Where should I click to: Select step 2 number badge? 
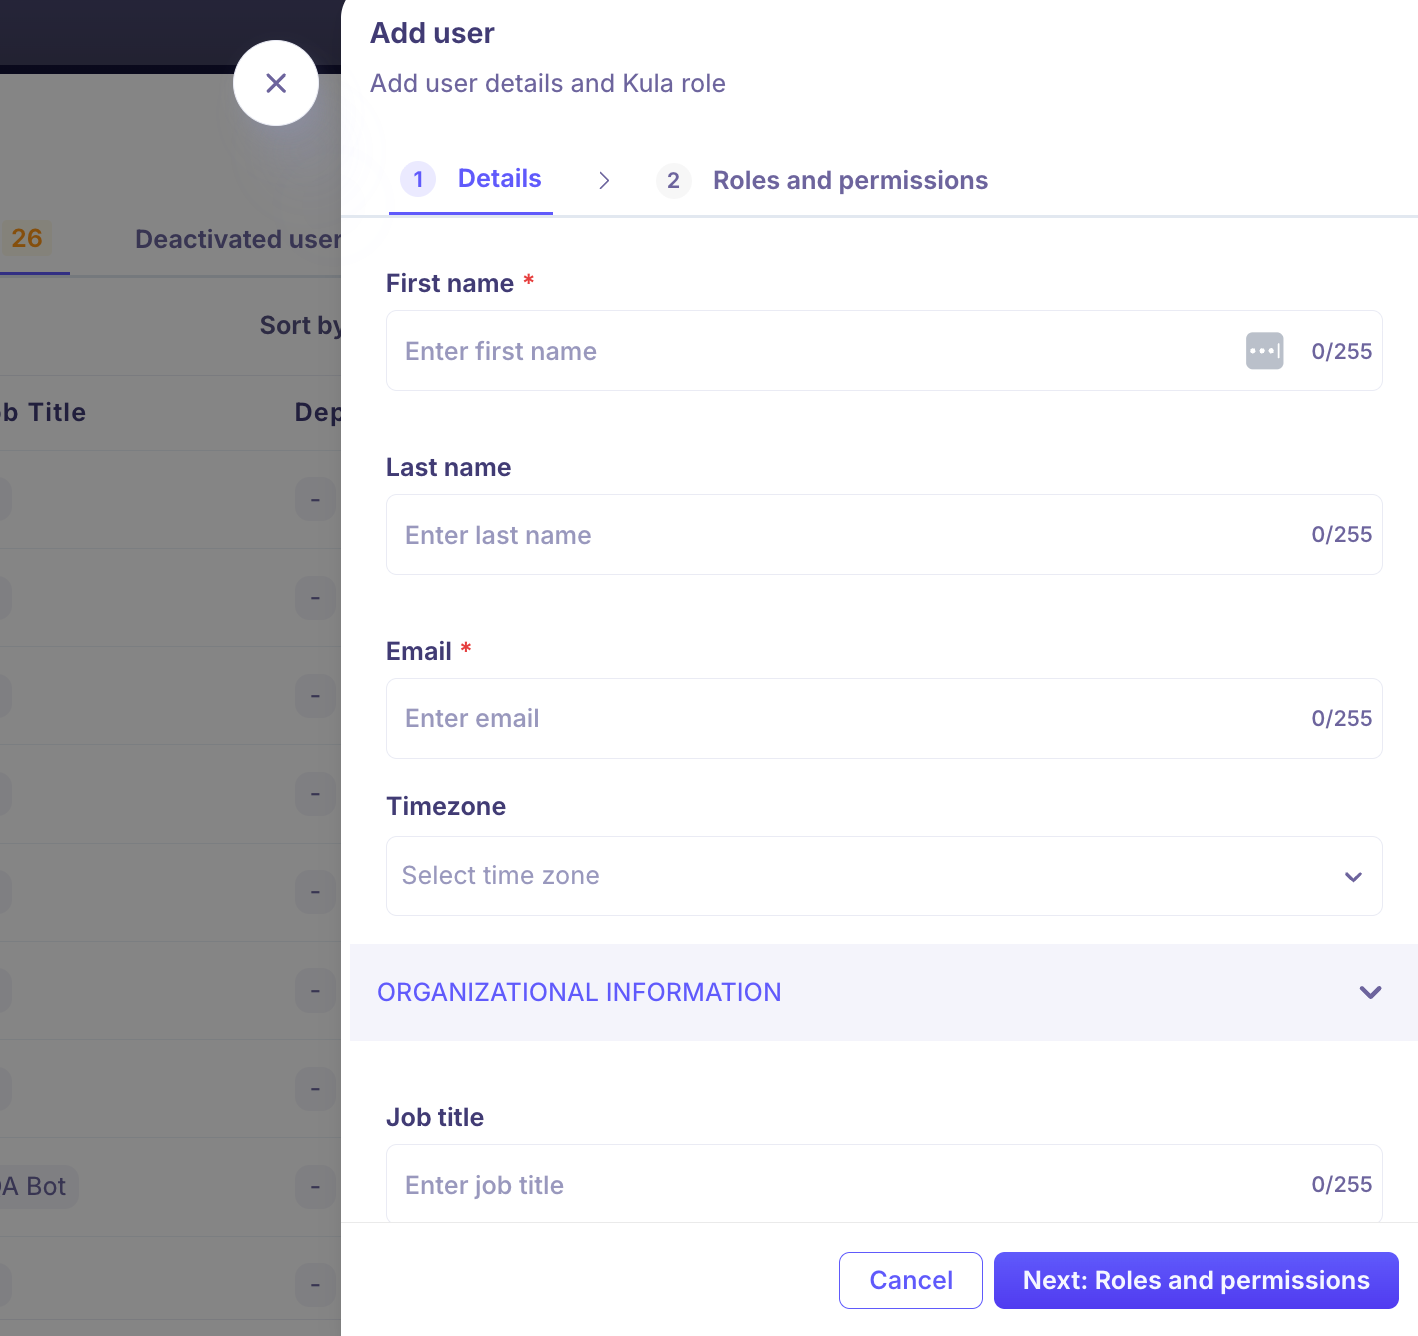click(673, 180)
